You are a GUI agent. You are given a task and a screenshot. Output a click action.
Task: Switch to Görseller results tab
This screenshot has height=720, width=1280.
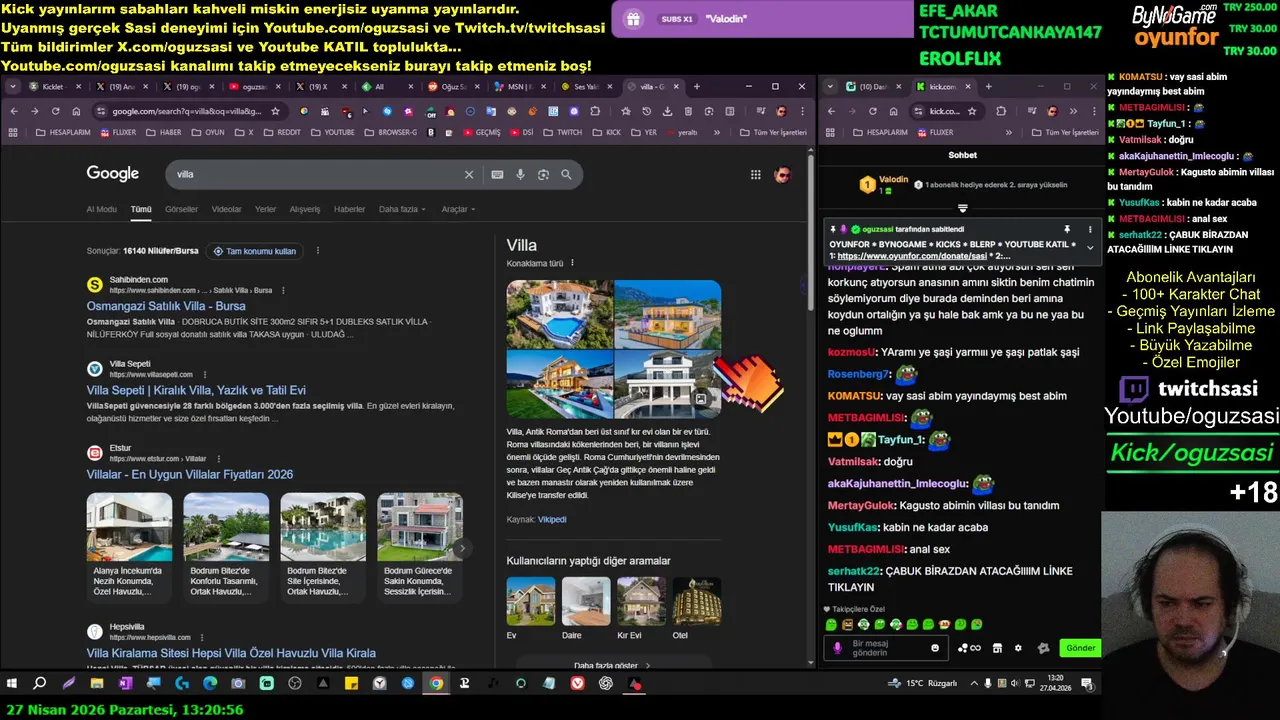(x=181, y=209)
